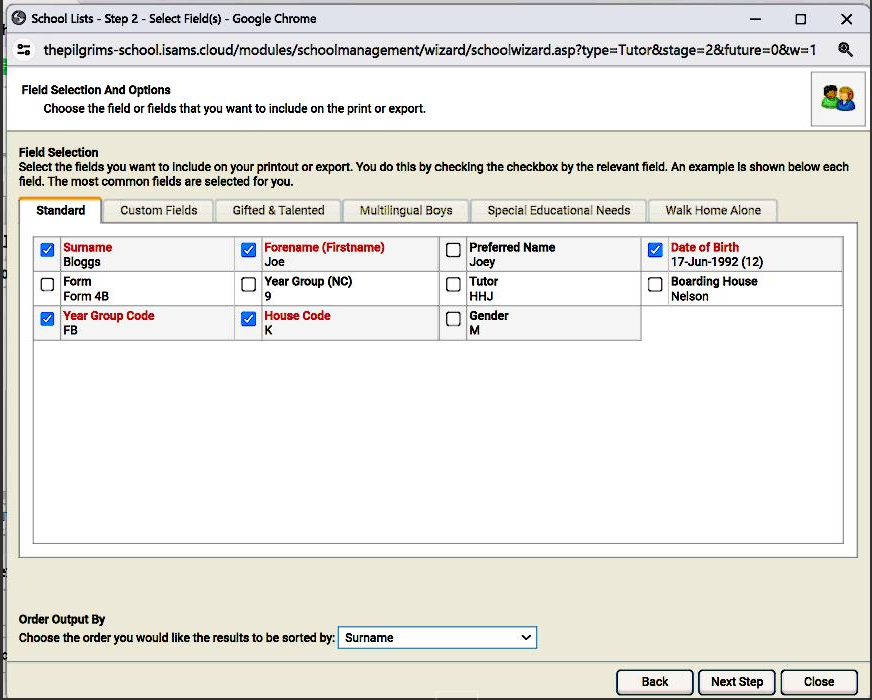Click the URL address bar text
Image resolution: width=872 pixels, height=700 pixels.
pyautogui.click(x=430, y=50)
